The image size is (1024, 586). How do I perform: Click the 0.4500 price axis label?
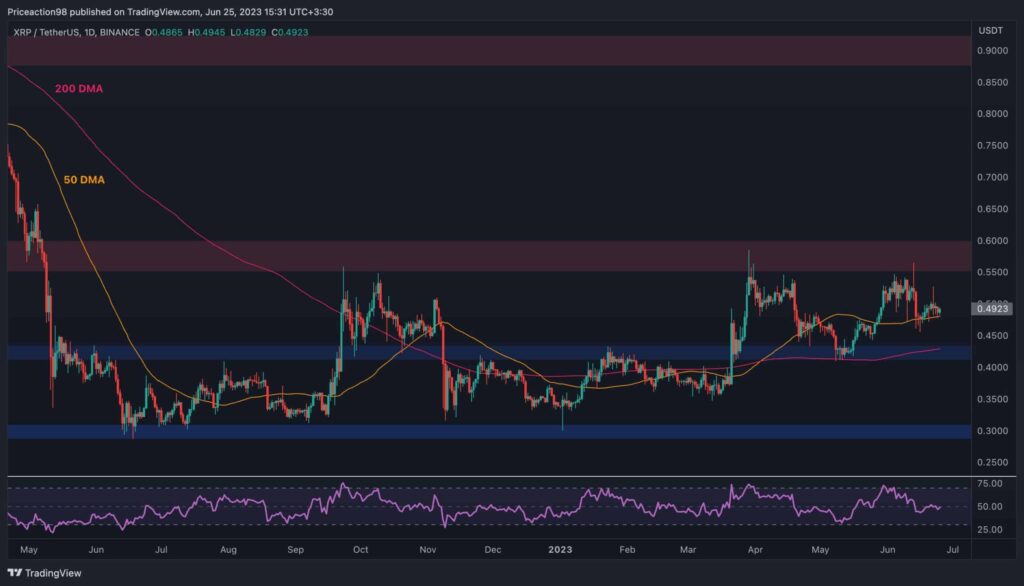tap(992, 336)
